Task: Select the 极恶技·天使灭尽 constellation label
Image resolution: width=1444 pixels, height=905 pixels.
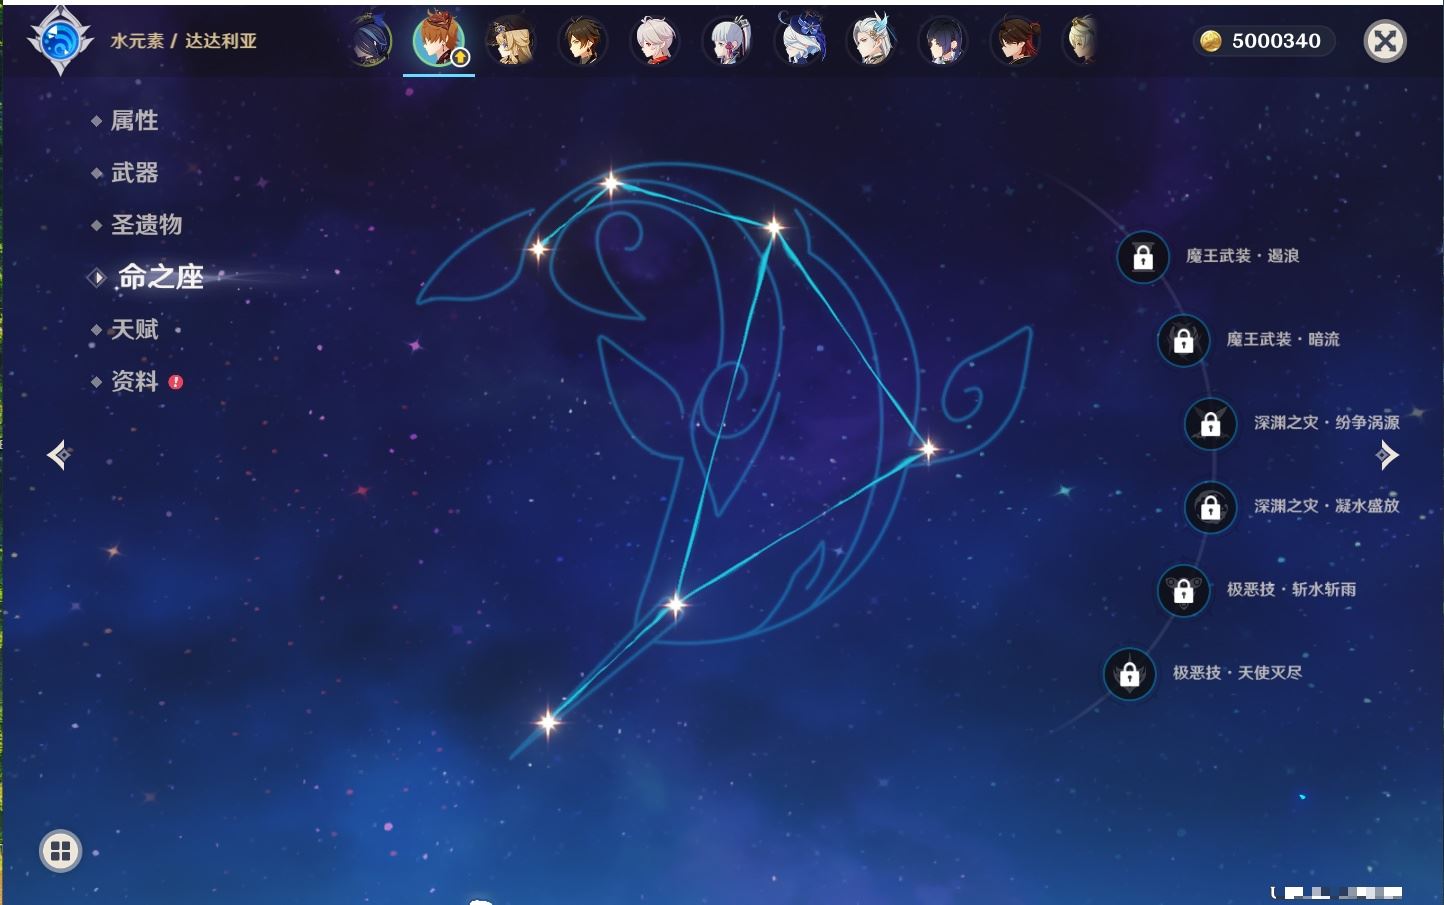Action: coord(1237,672)
